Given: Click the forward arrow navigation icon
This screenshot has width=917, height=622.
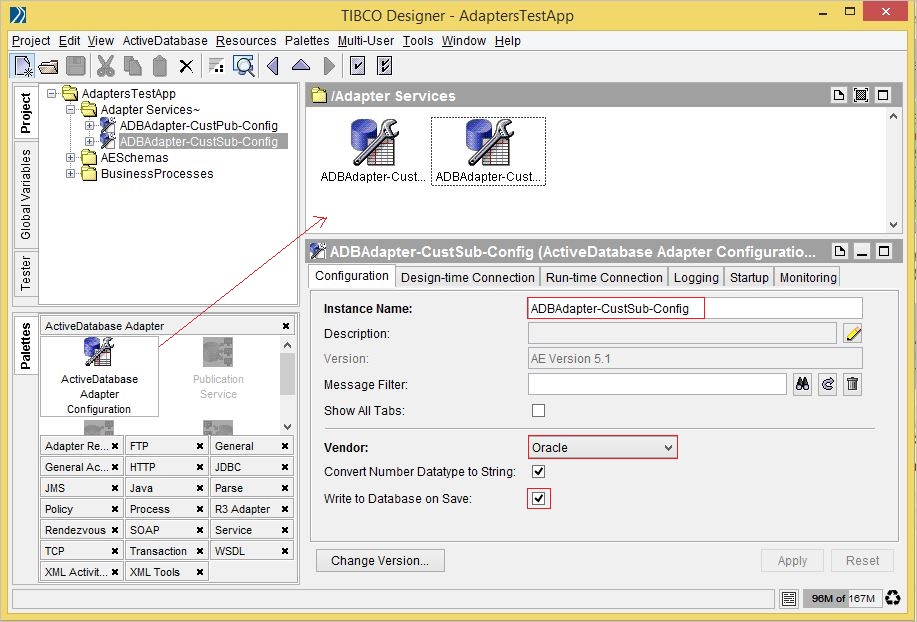Looking at the screenshot, I should coord(329,66).
